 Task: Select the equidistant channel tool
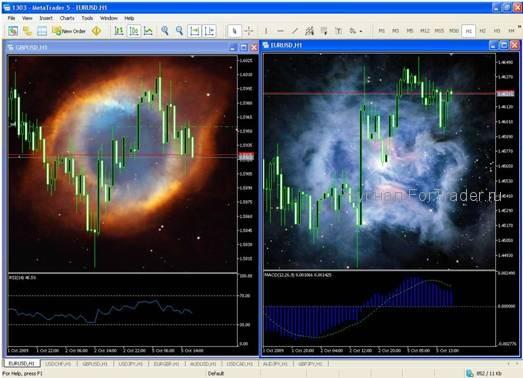coord(310,31)
